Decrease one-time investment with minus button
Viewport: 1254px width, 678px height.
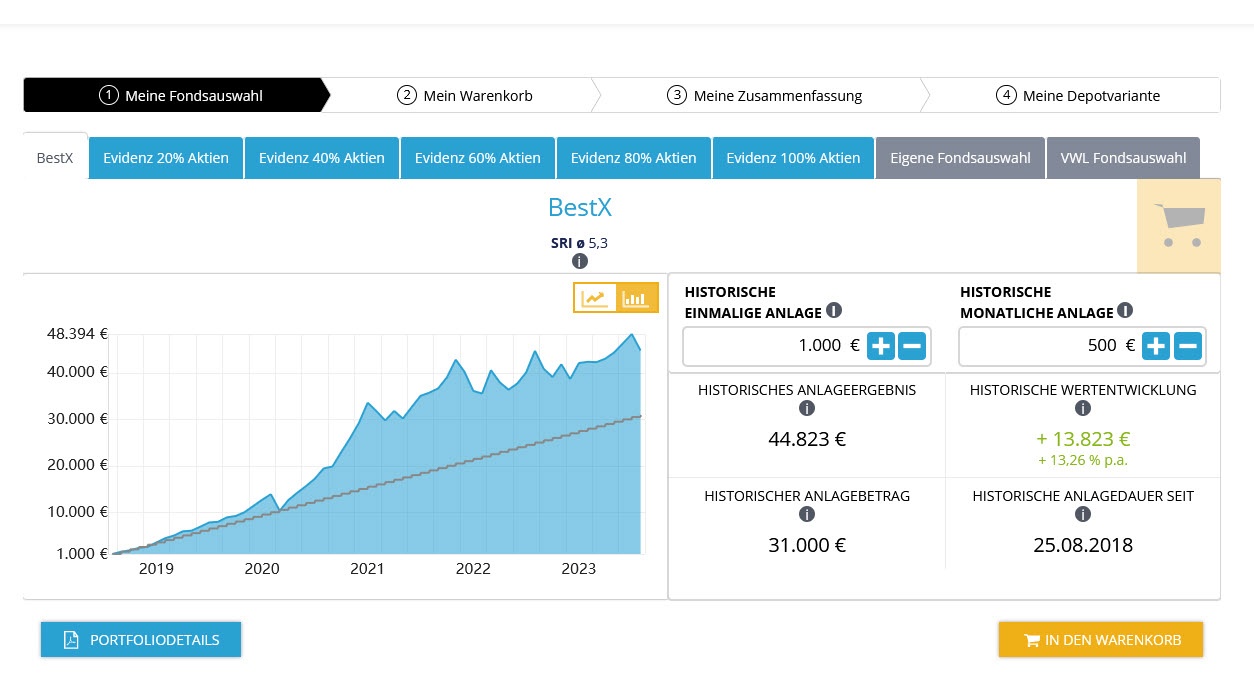(x=912, y=347)
